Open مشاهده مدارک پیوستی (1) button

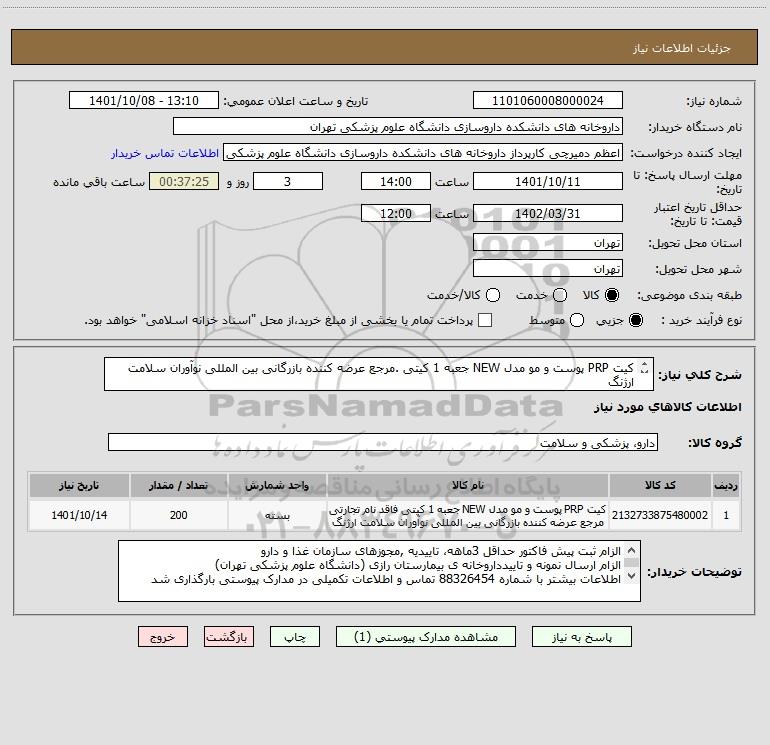426,637
